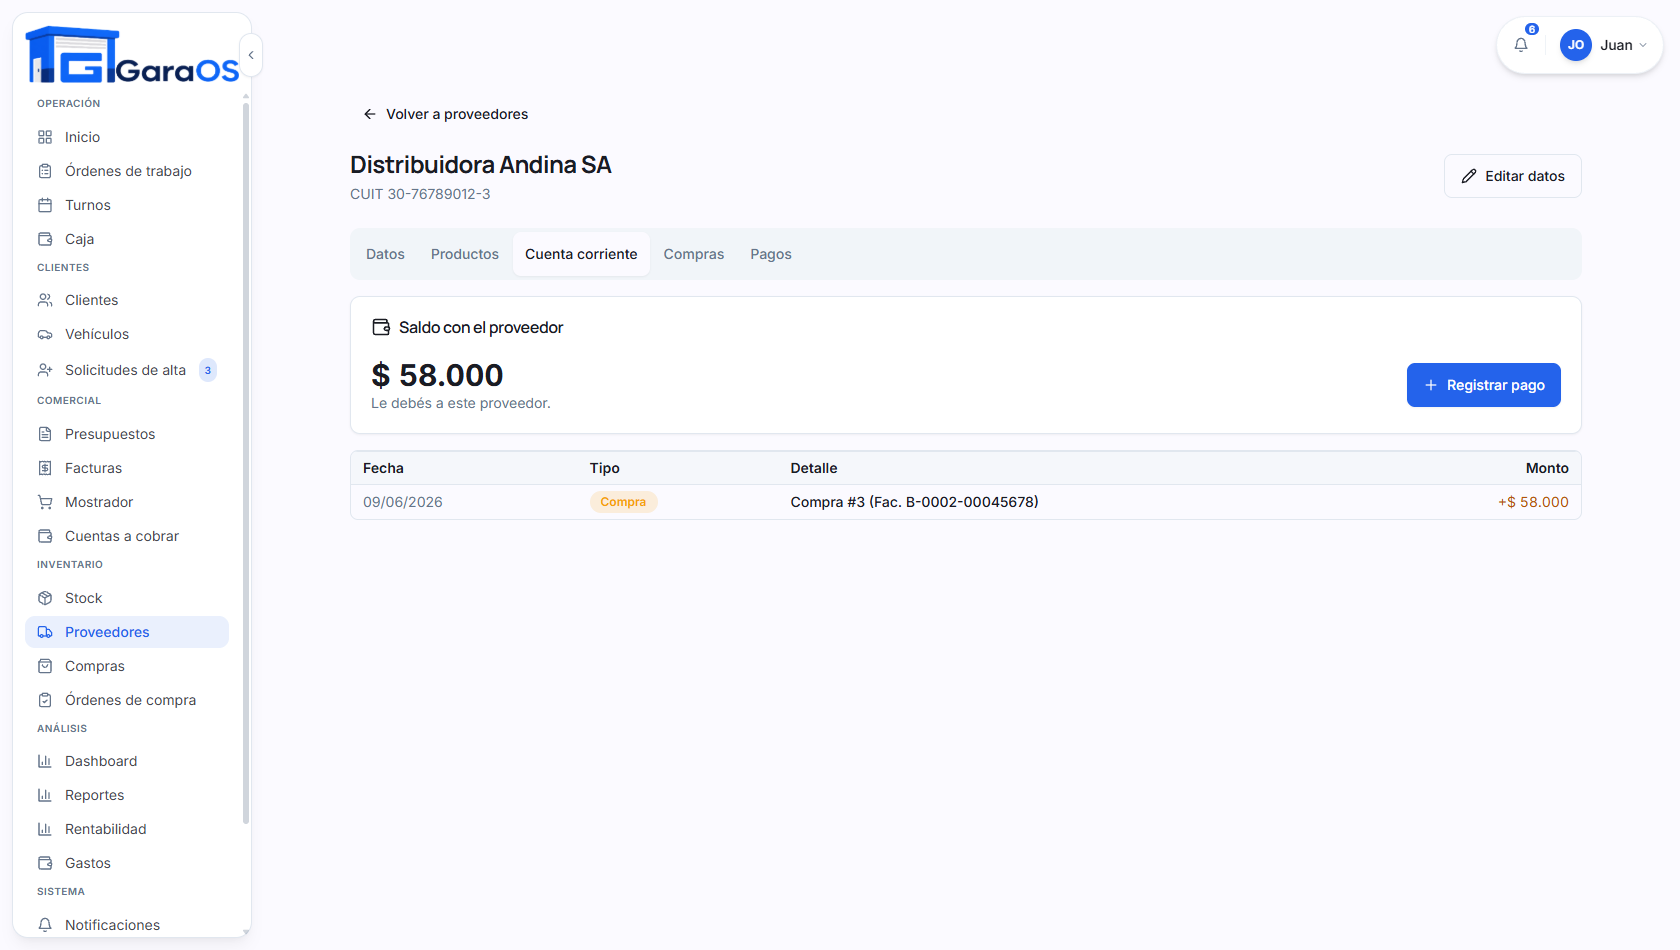Click the Editar datos button
Viewport: 1680px width, 950px height.
click(x=1512, y=176)
